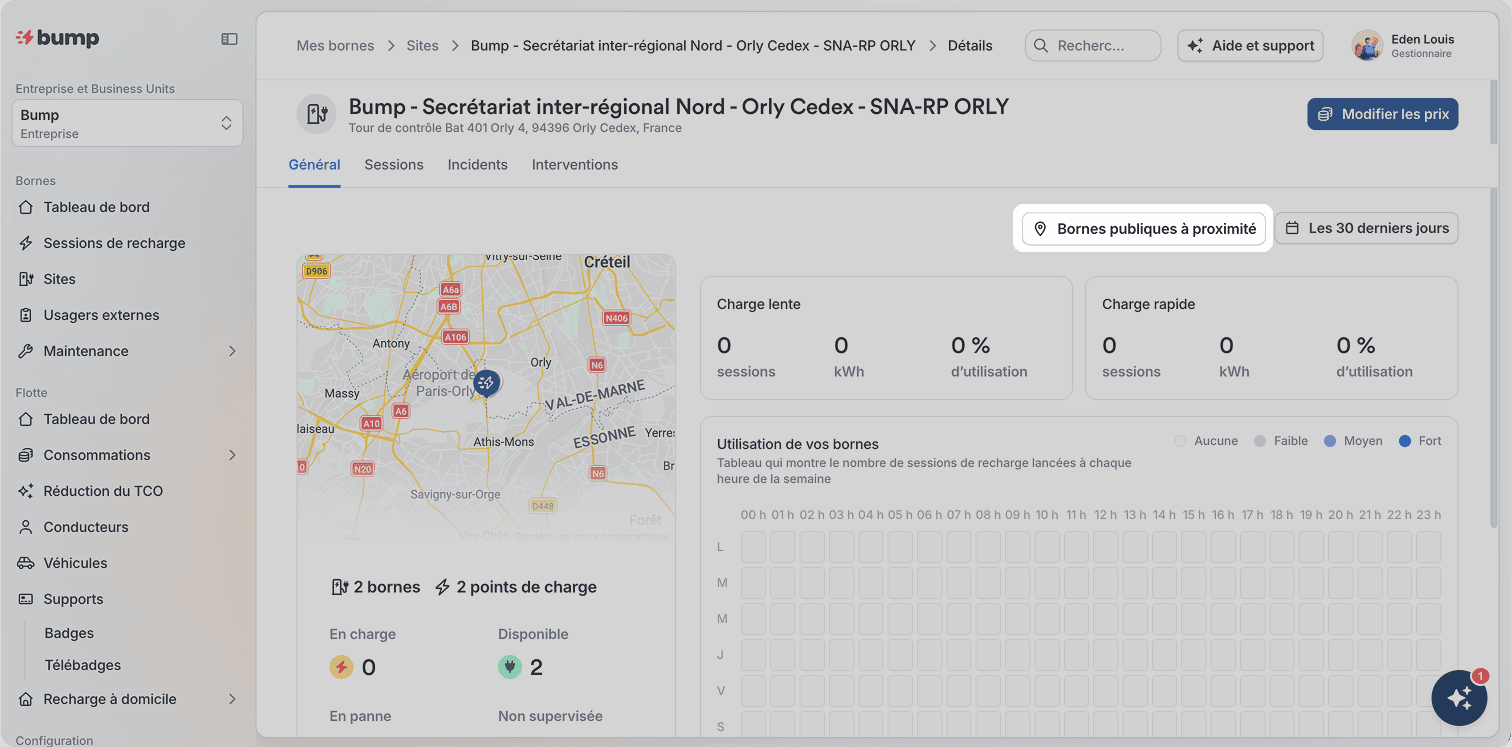Click the site name breadcrumb link
1512x747 pixels.
[x=693, y=45]
